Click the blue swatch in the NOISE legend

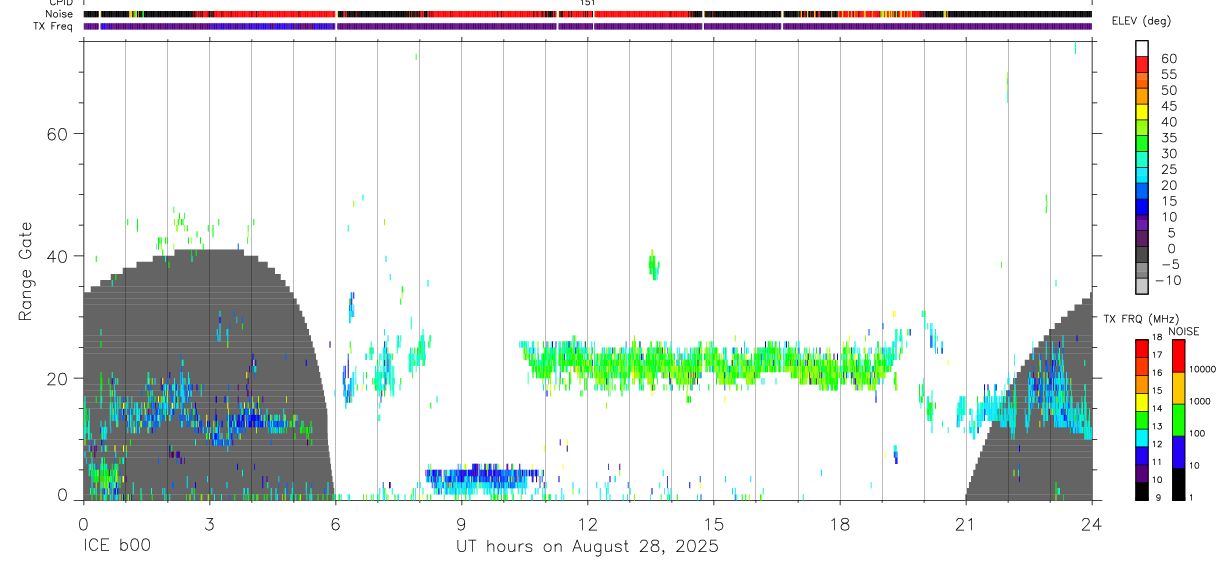pyautogui.click(x=1177, y=451)
